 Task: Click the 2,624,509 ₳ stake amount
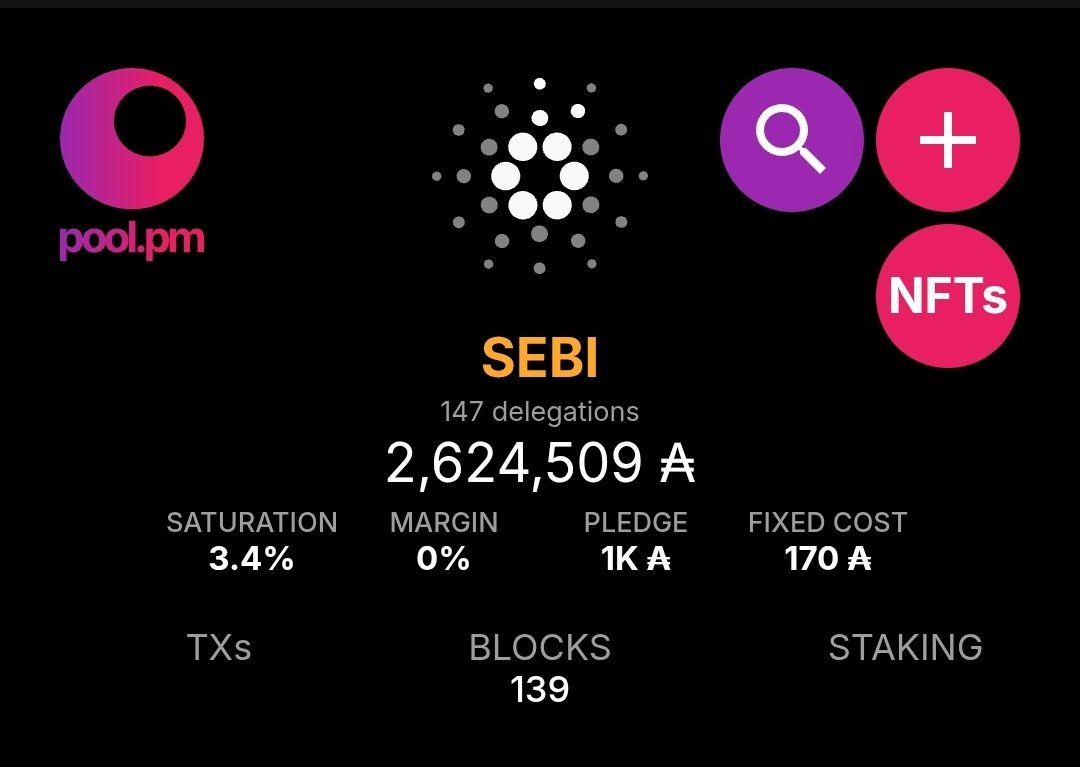click(x=540, y=464)
